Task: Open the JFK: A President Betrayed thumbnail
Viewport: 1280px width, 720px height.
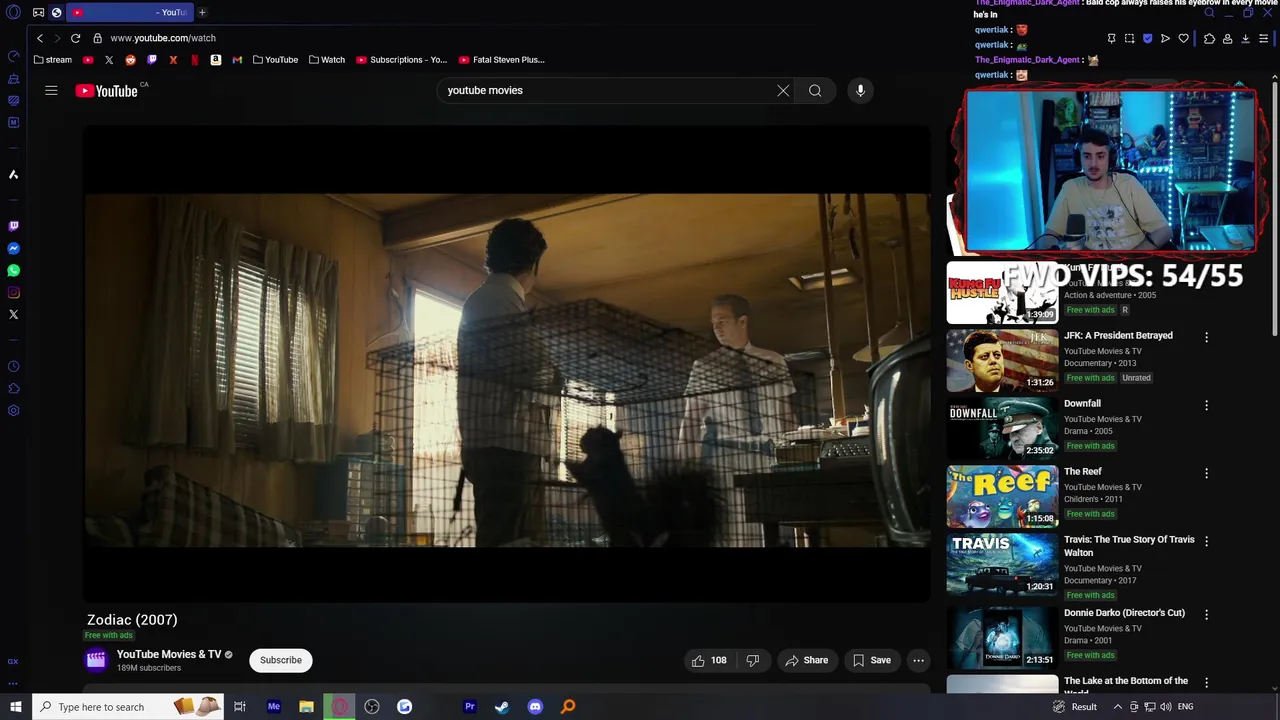Action: [x=1002, y=361]
